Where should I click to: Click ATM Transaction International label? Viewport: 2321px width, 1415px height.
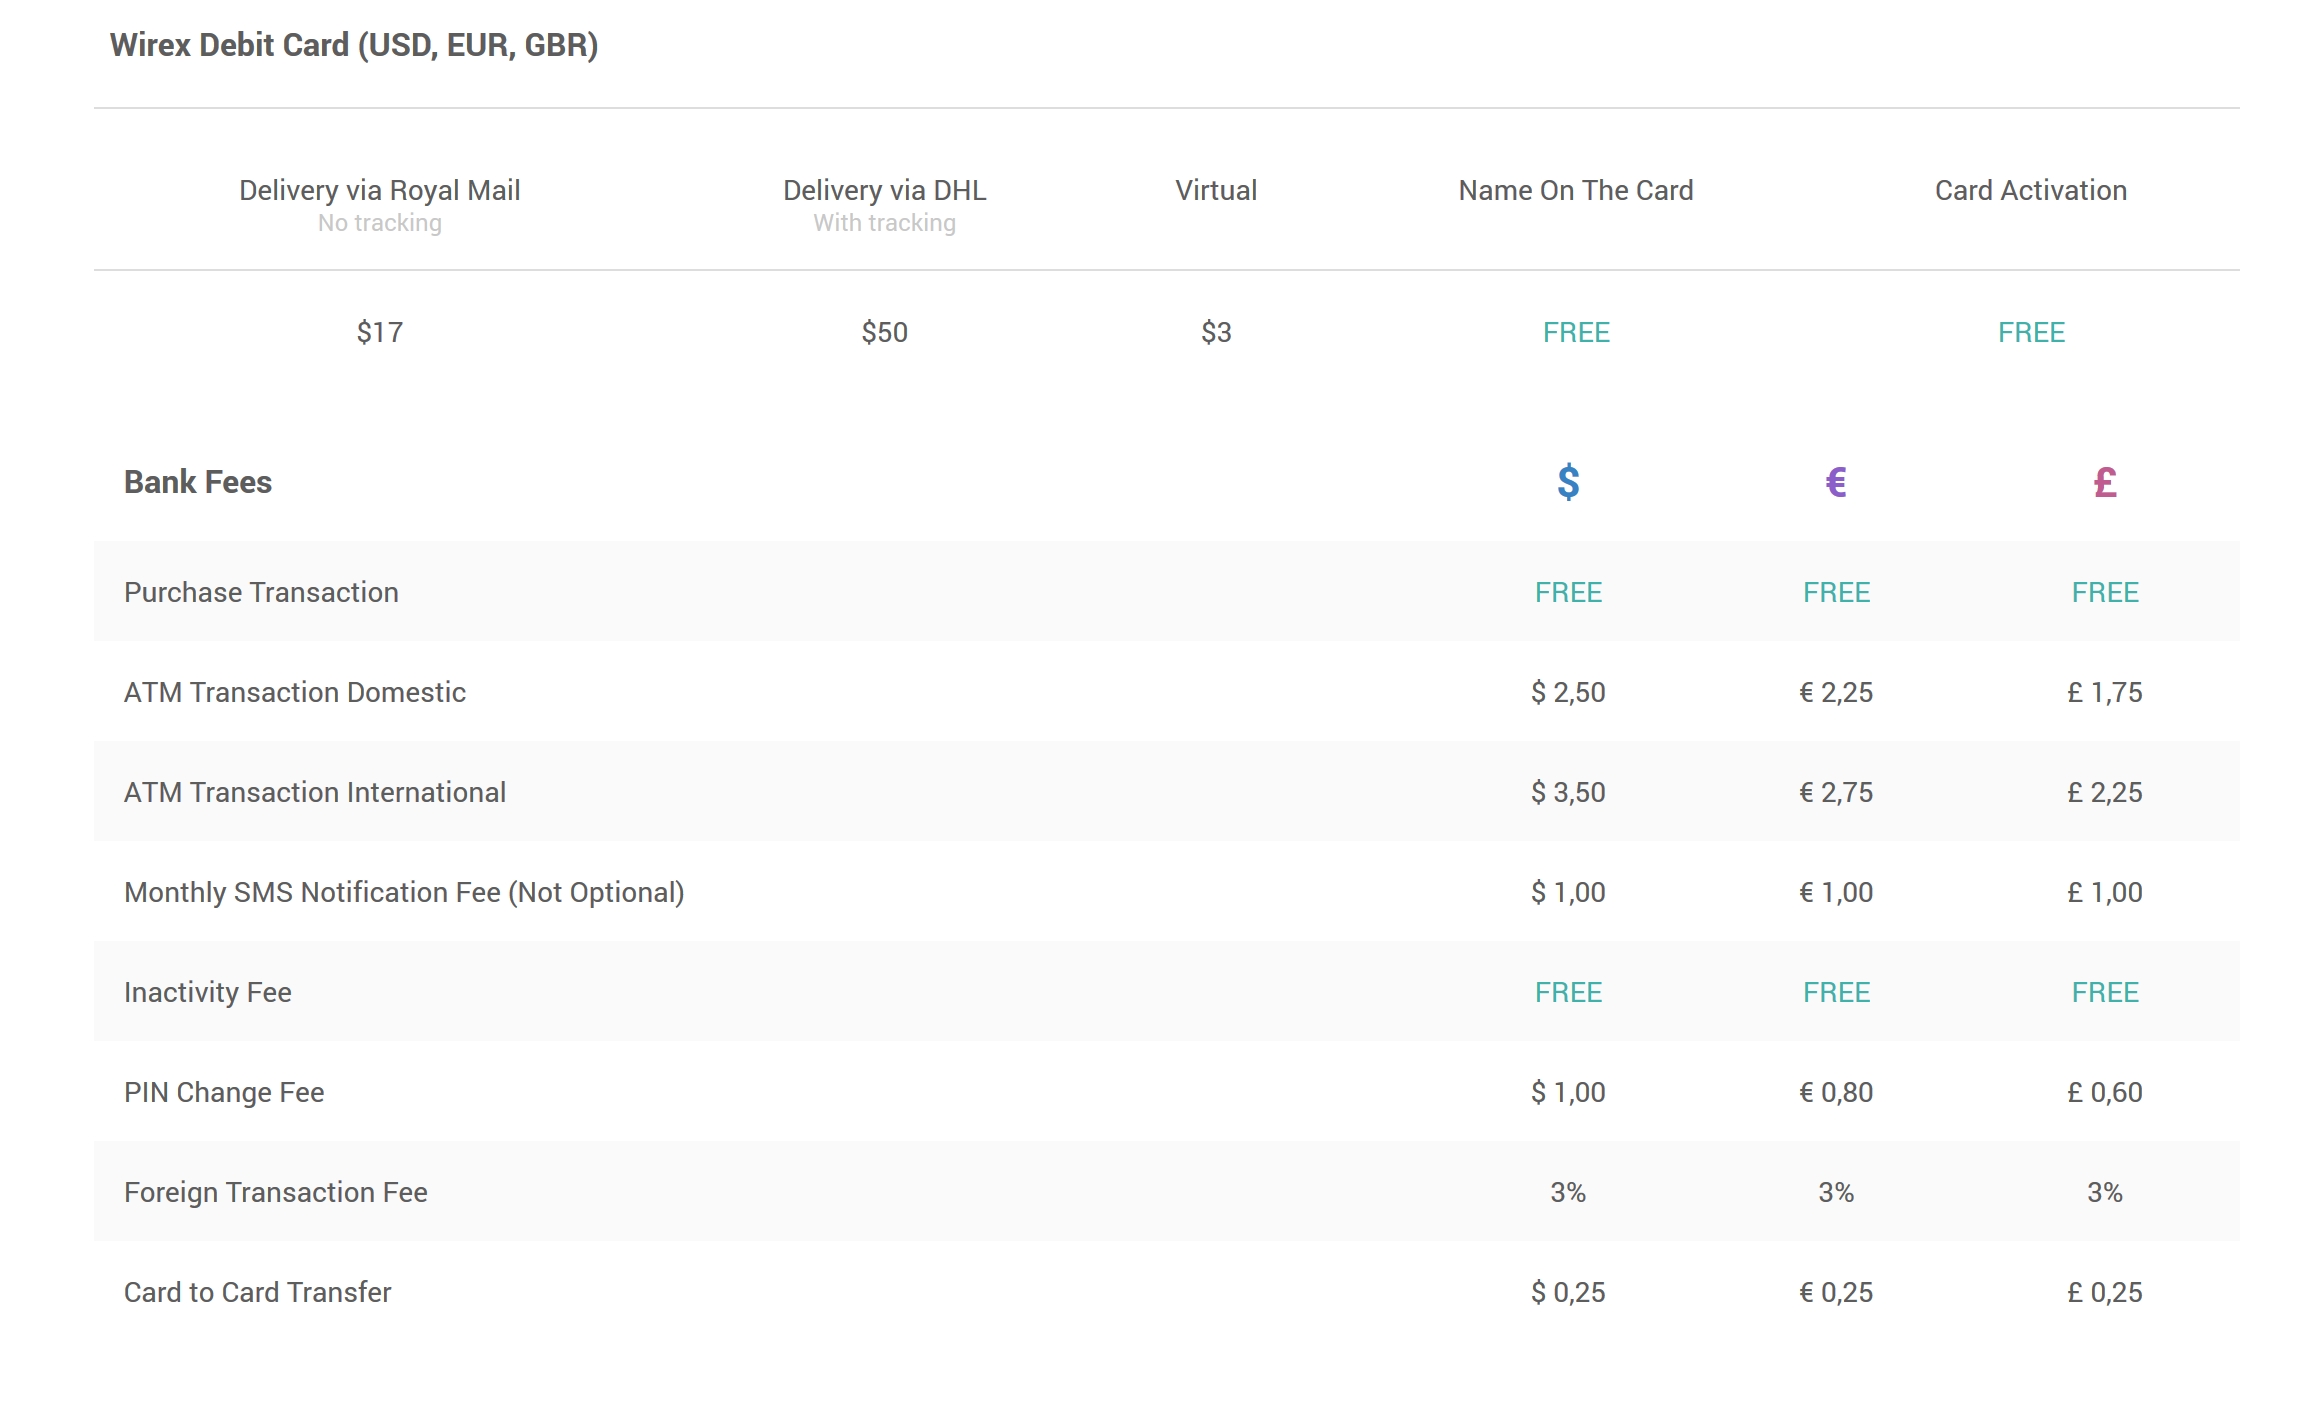pyautogui.click(x=315, y=792)
